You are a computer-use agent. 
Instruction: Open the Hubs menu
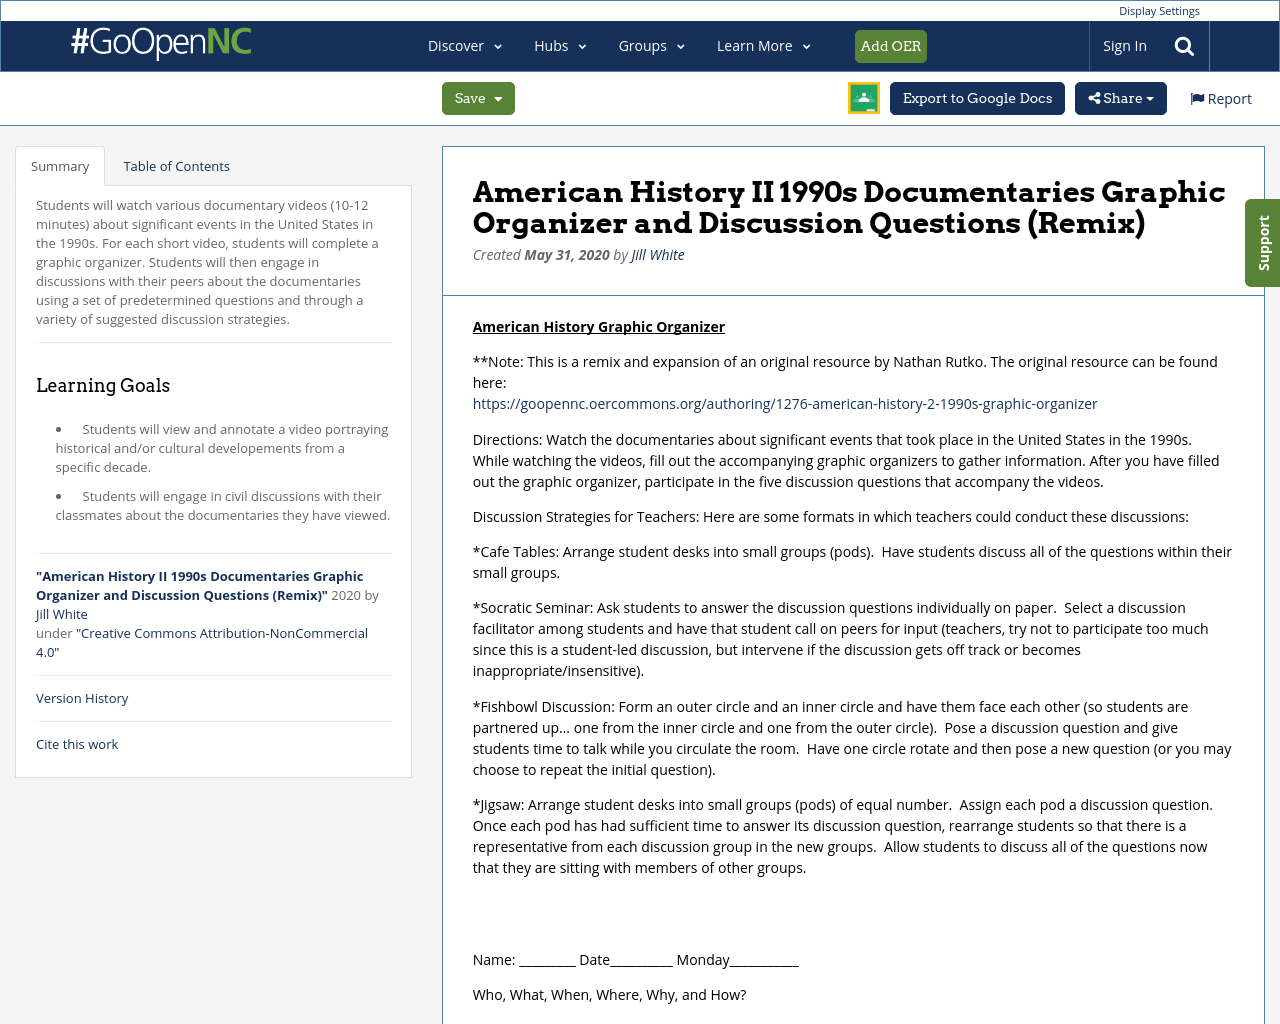pyautogui.click(x=559, y=45)
